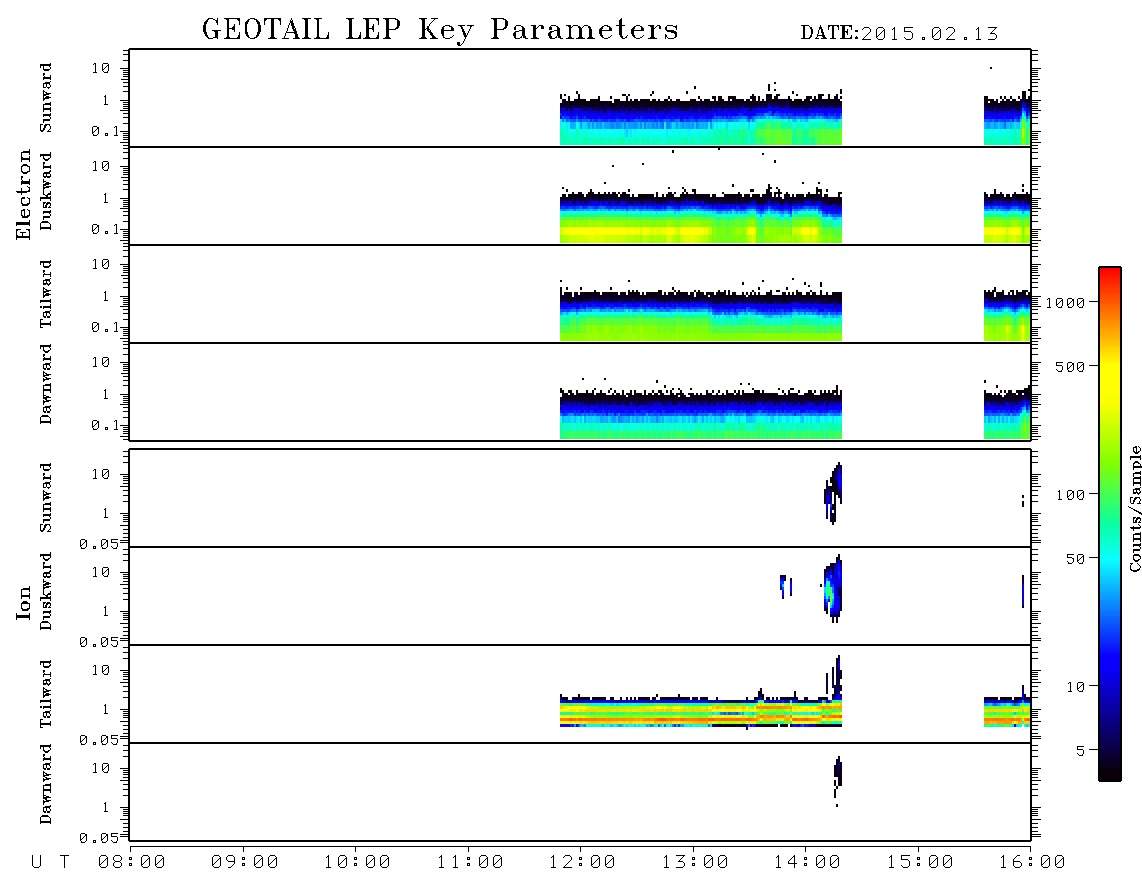This screenshot has height=880, width=1142.
Task: Click the 100 colorbar tick value
Action: 1069,495
